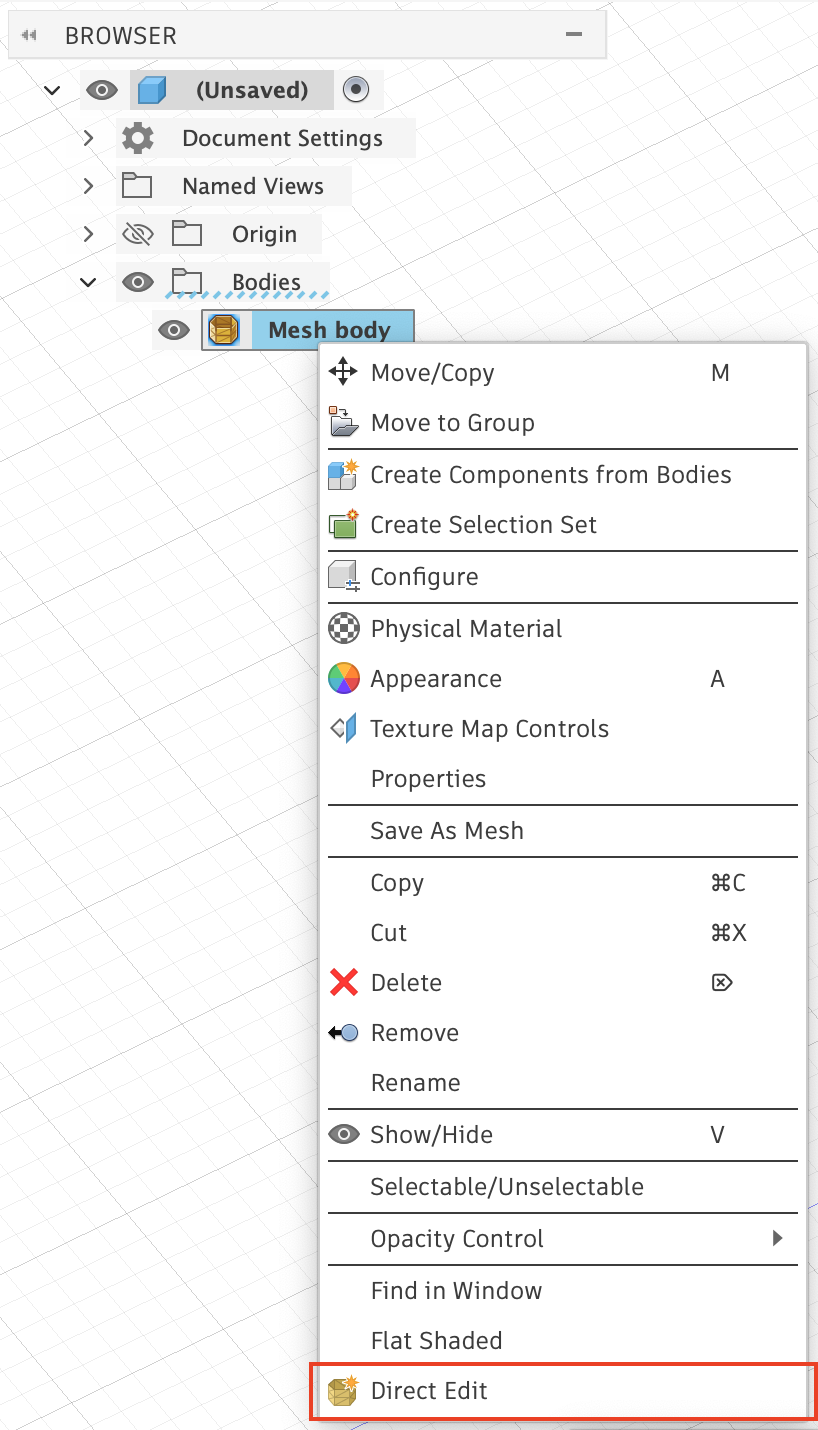
Task: Open Appearance via the color wheel icon
Action: [343, 678]
